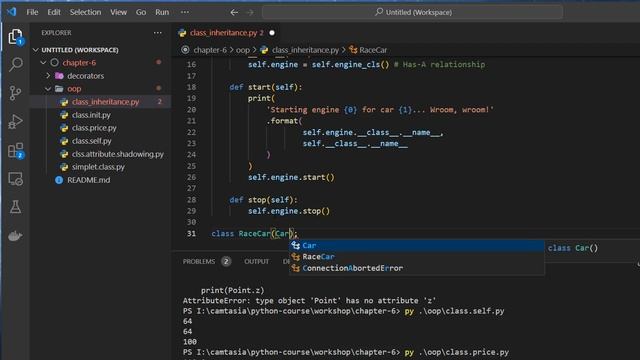The width and height of the screenshot is (640, 360).
Task: Click line number 18 in the gutter
Action: click(191, 87)
